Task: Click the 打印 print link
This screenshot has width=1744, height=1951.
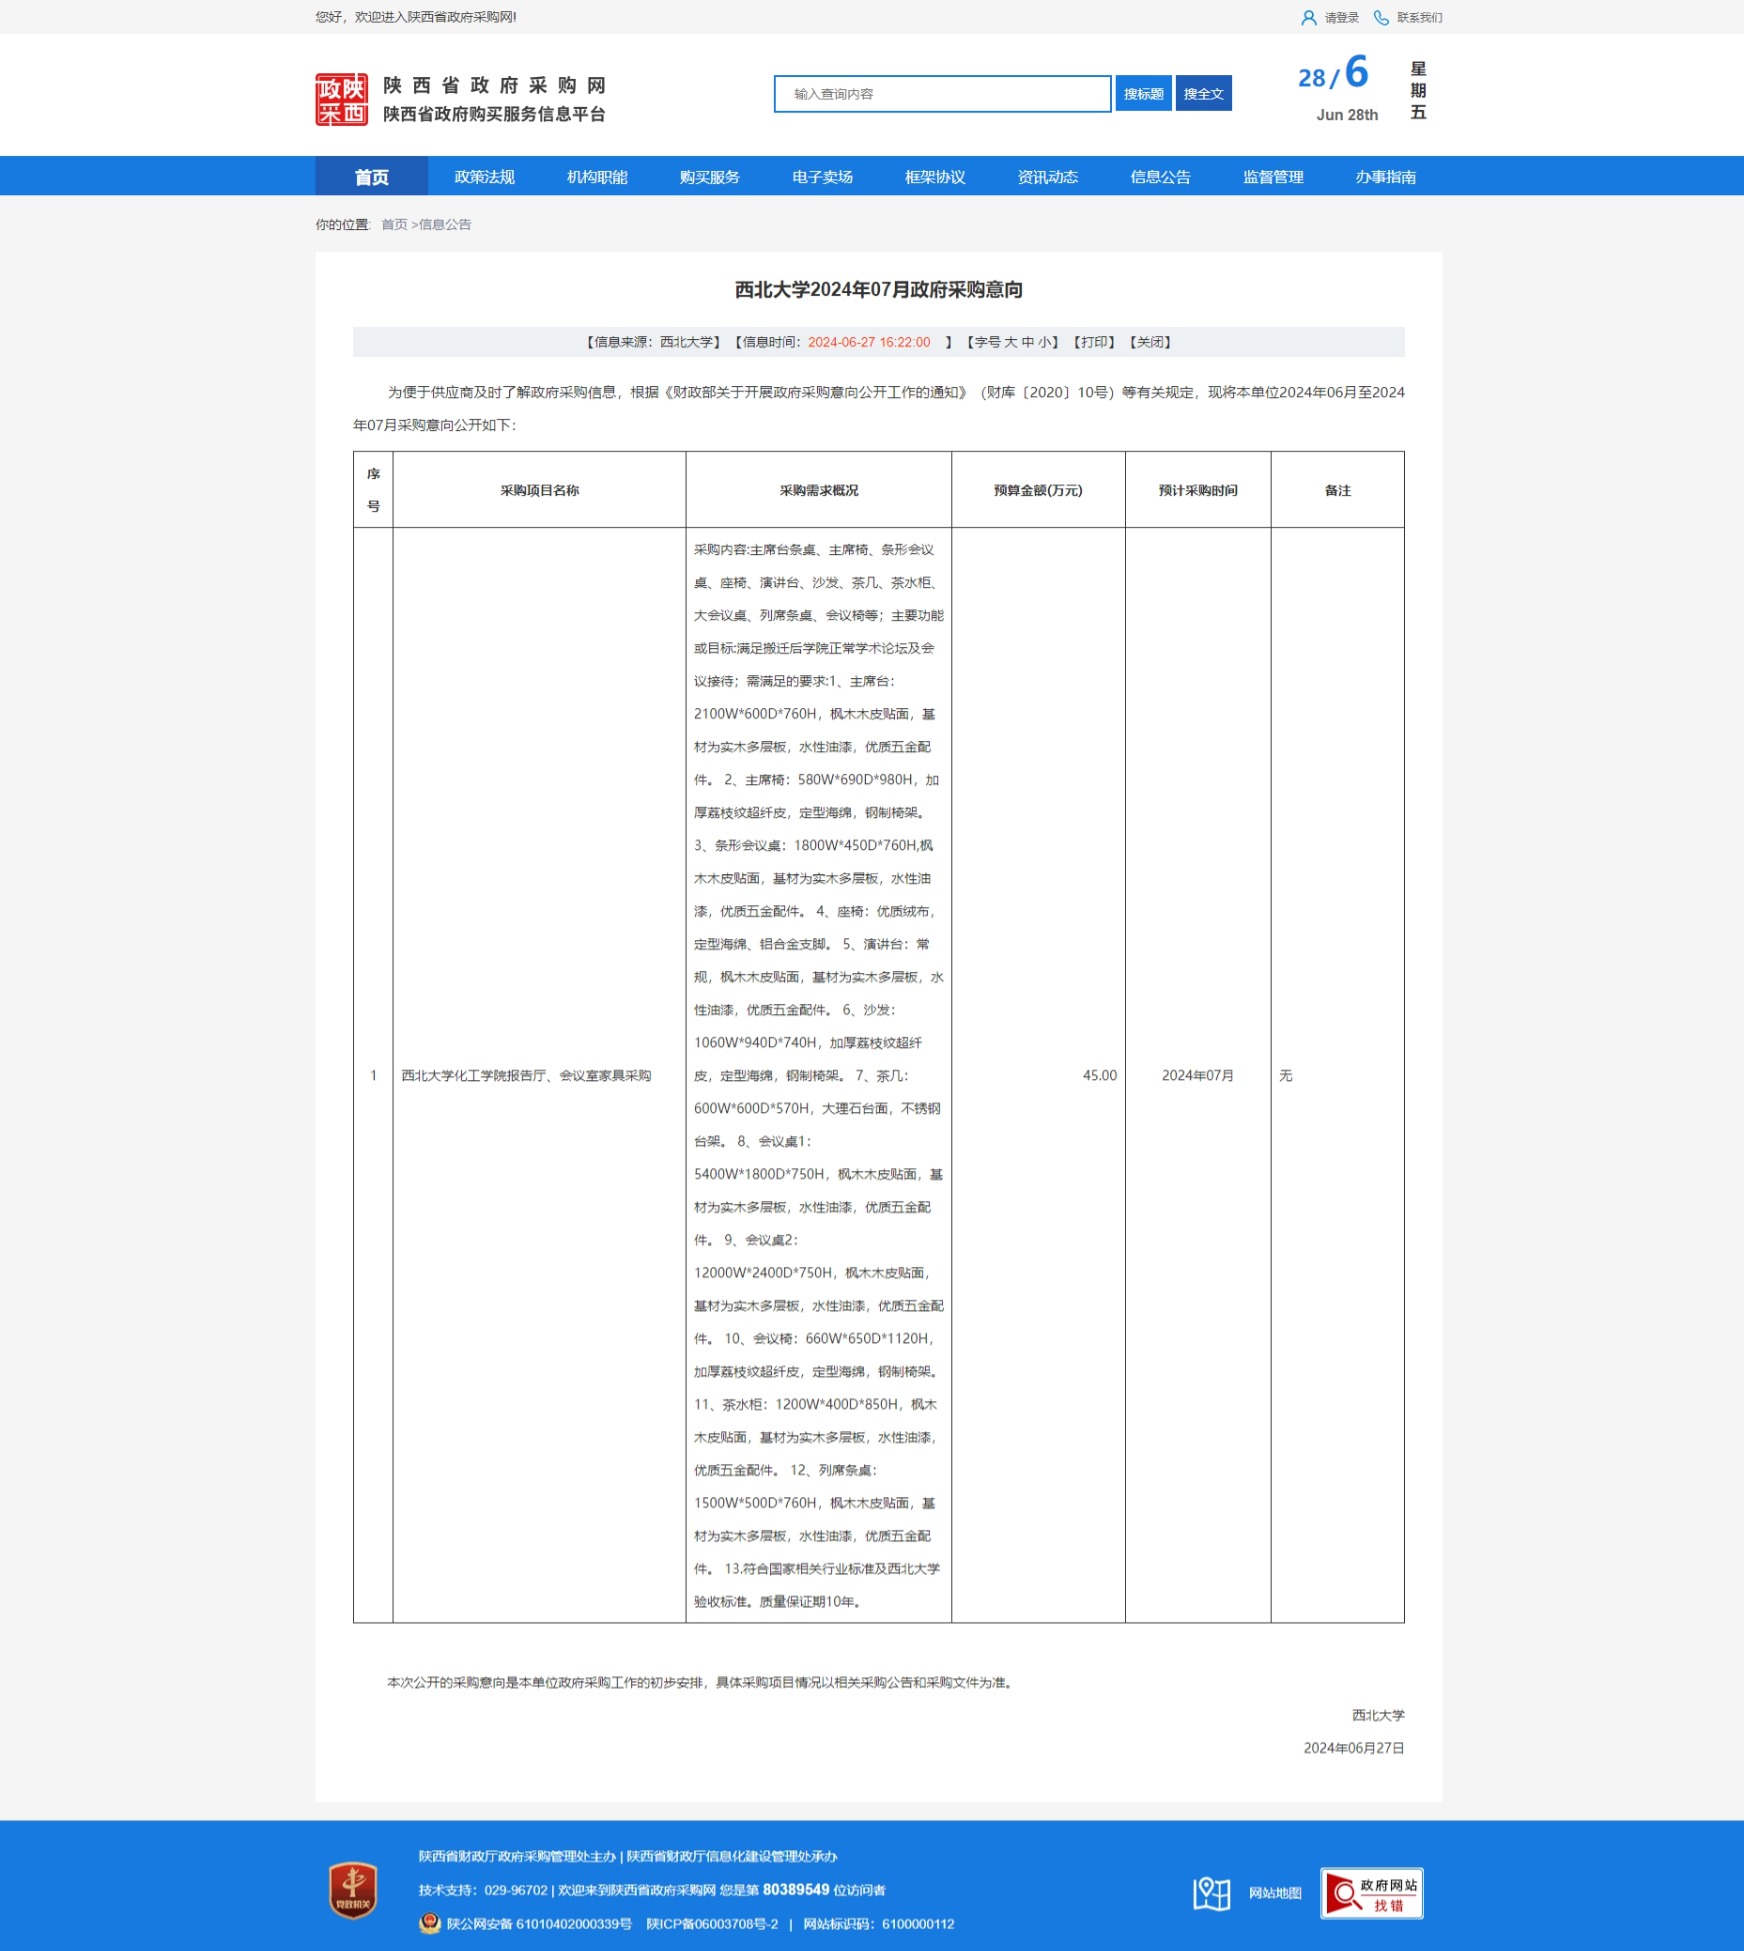Action: pyautogui.click(x=1094, y=342)
